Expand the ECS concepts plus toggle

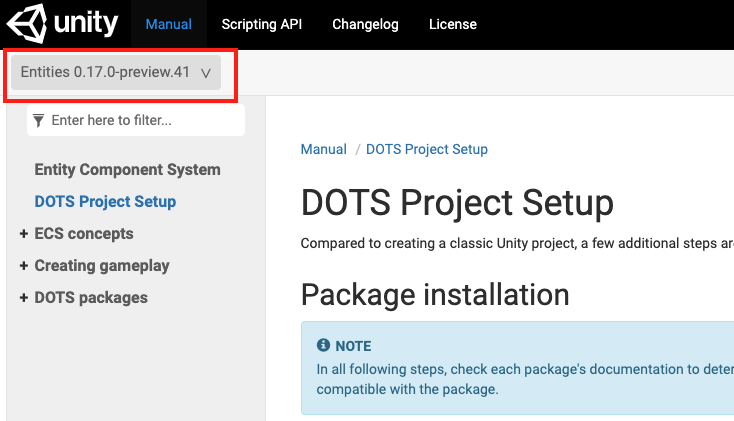(x=24, y=233)
